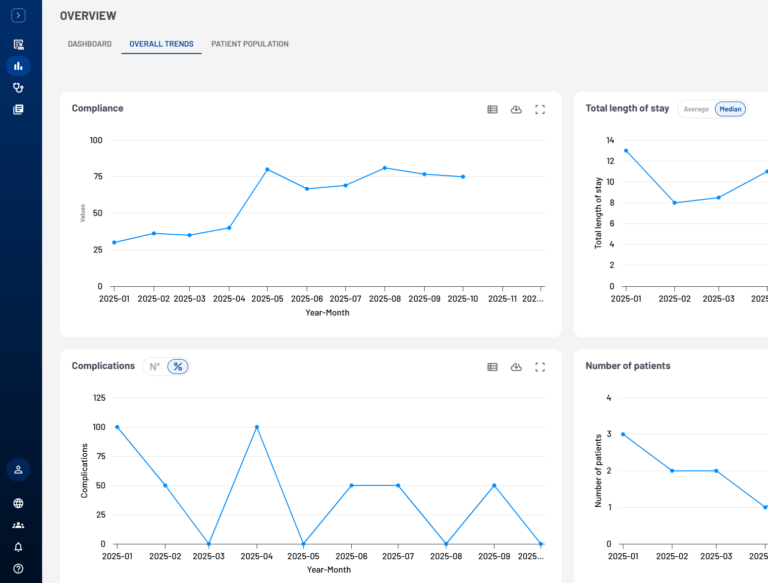Open the team members sidebar icon

18,525
